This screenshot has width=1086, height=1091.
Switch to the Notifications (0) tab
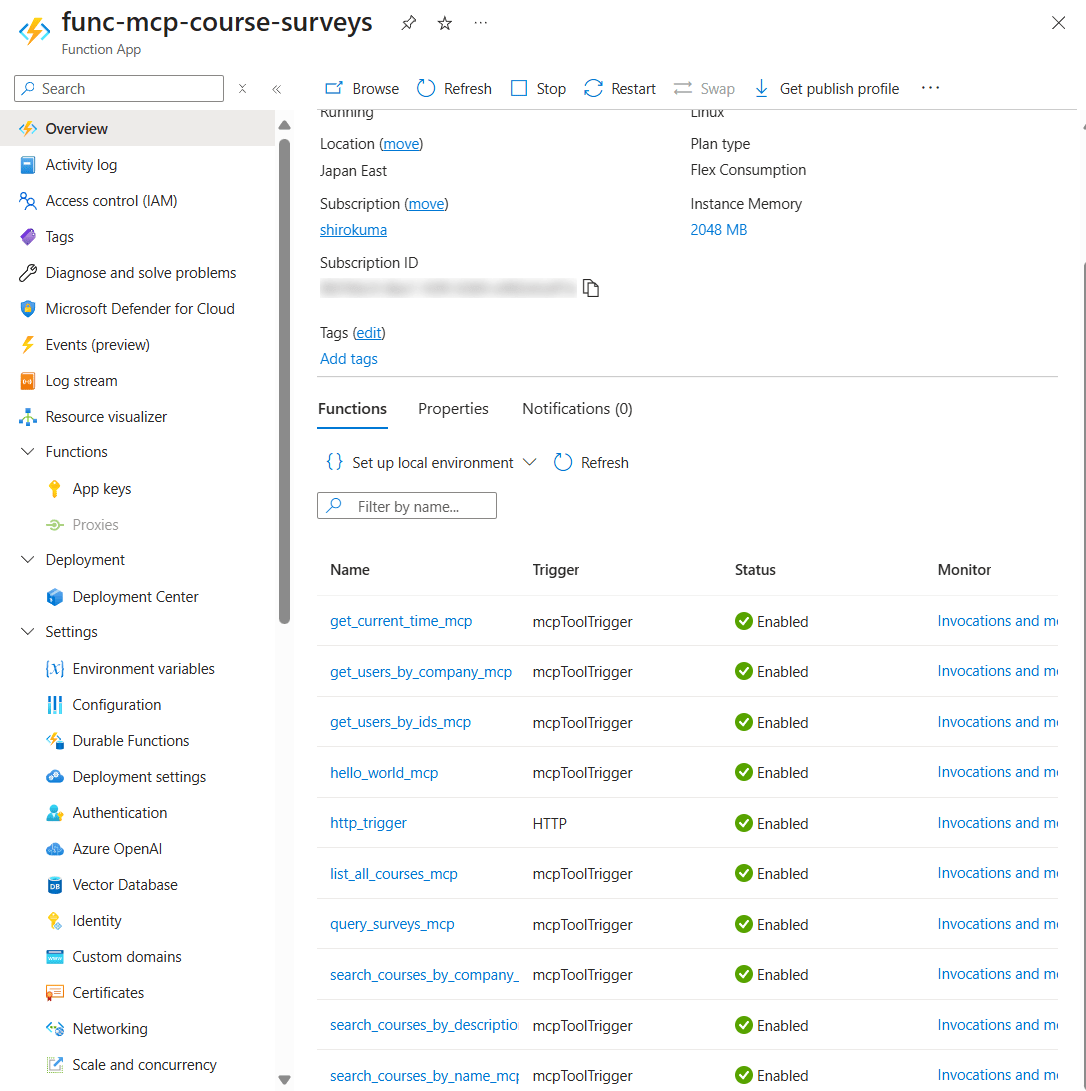[x=577, y=409]
